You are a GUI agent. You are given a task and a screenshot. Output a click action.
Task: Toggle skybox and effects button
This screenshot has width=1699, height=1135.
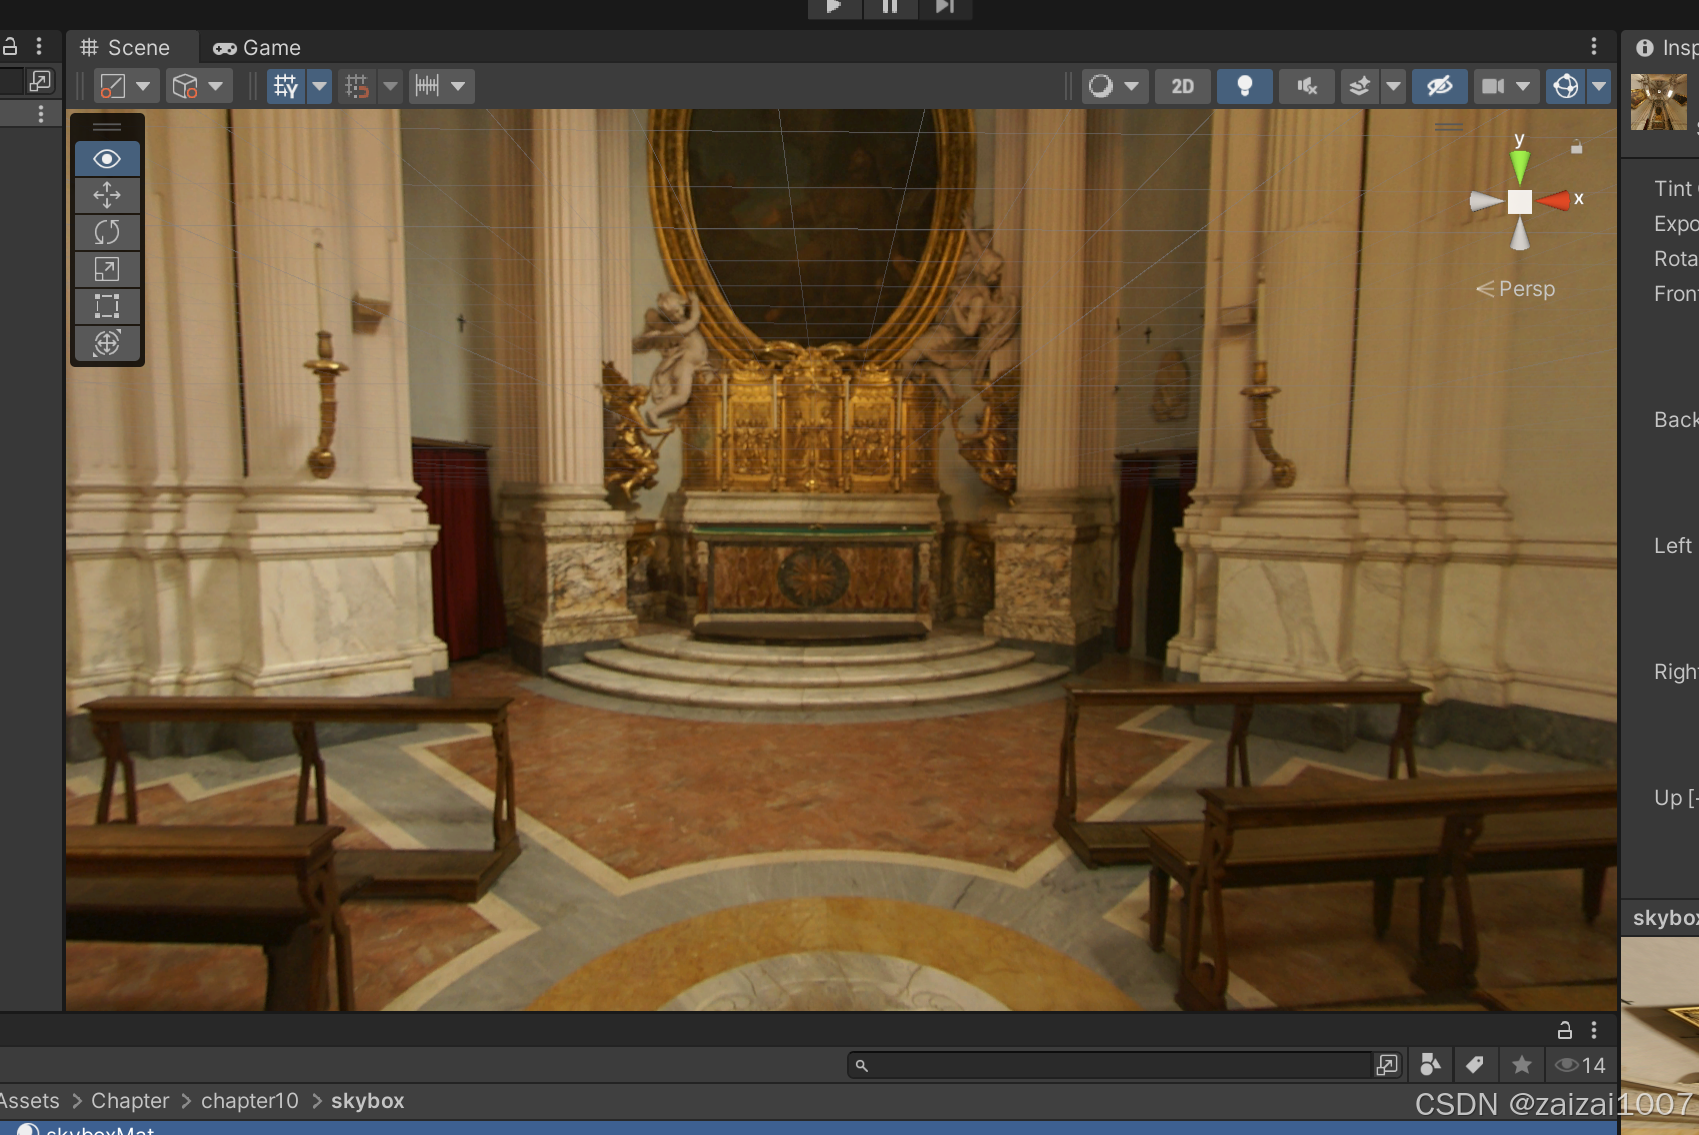(1360, 86)
